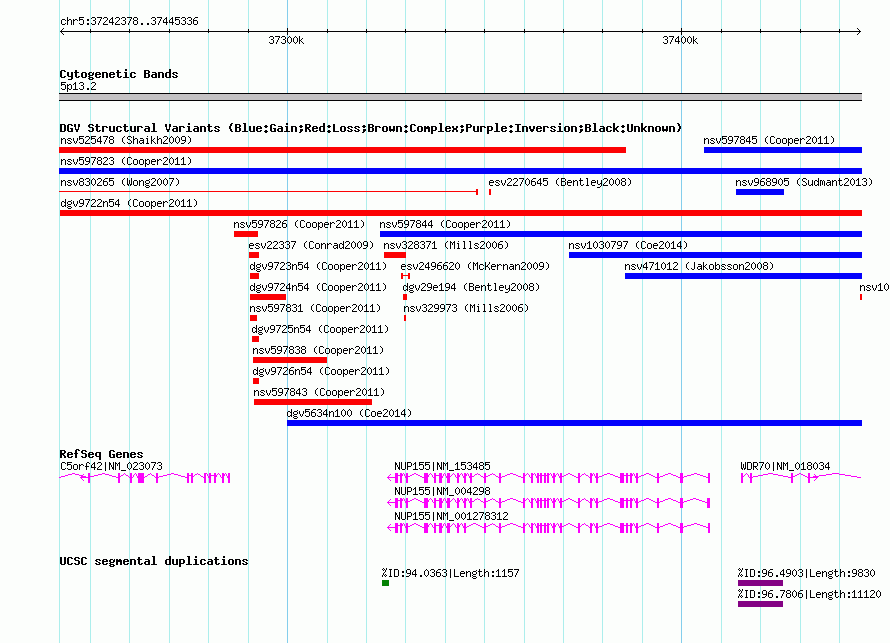Click the NUP155|NM_153485 gene label

click(x=442, y=466)
